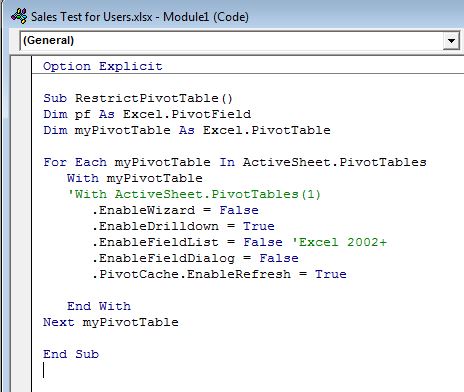The height and width of the screenshot is (392, 464).
Task: Click 'Dim myPivotTable As Excel.PivotTable' line
Action: 187,130
